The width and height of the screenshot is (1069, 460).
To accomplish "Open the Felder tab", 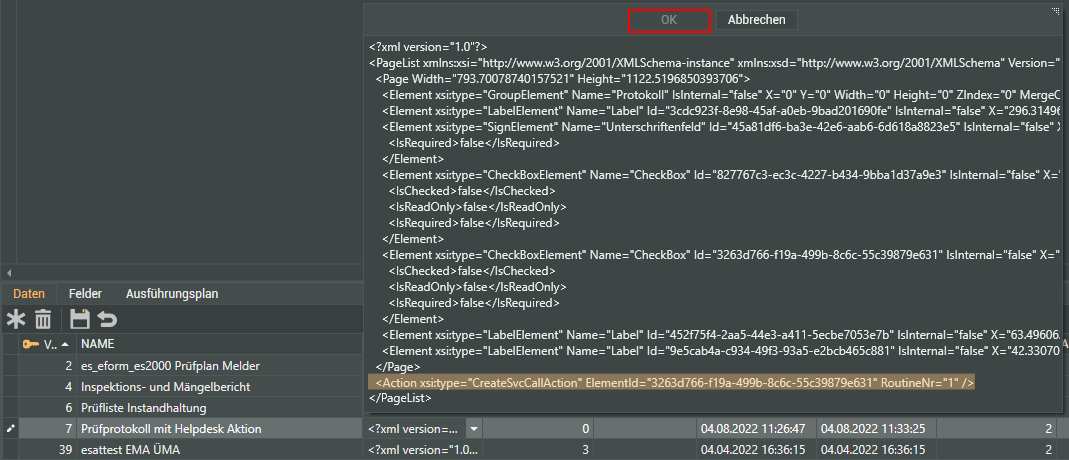I will coord(85,294).
